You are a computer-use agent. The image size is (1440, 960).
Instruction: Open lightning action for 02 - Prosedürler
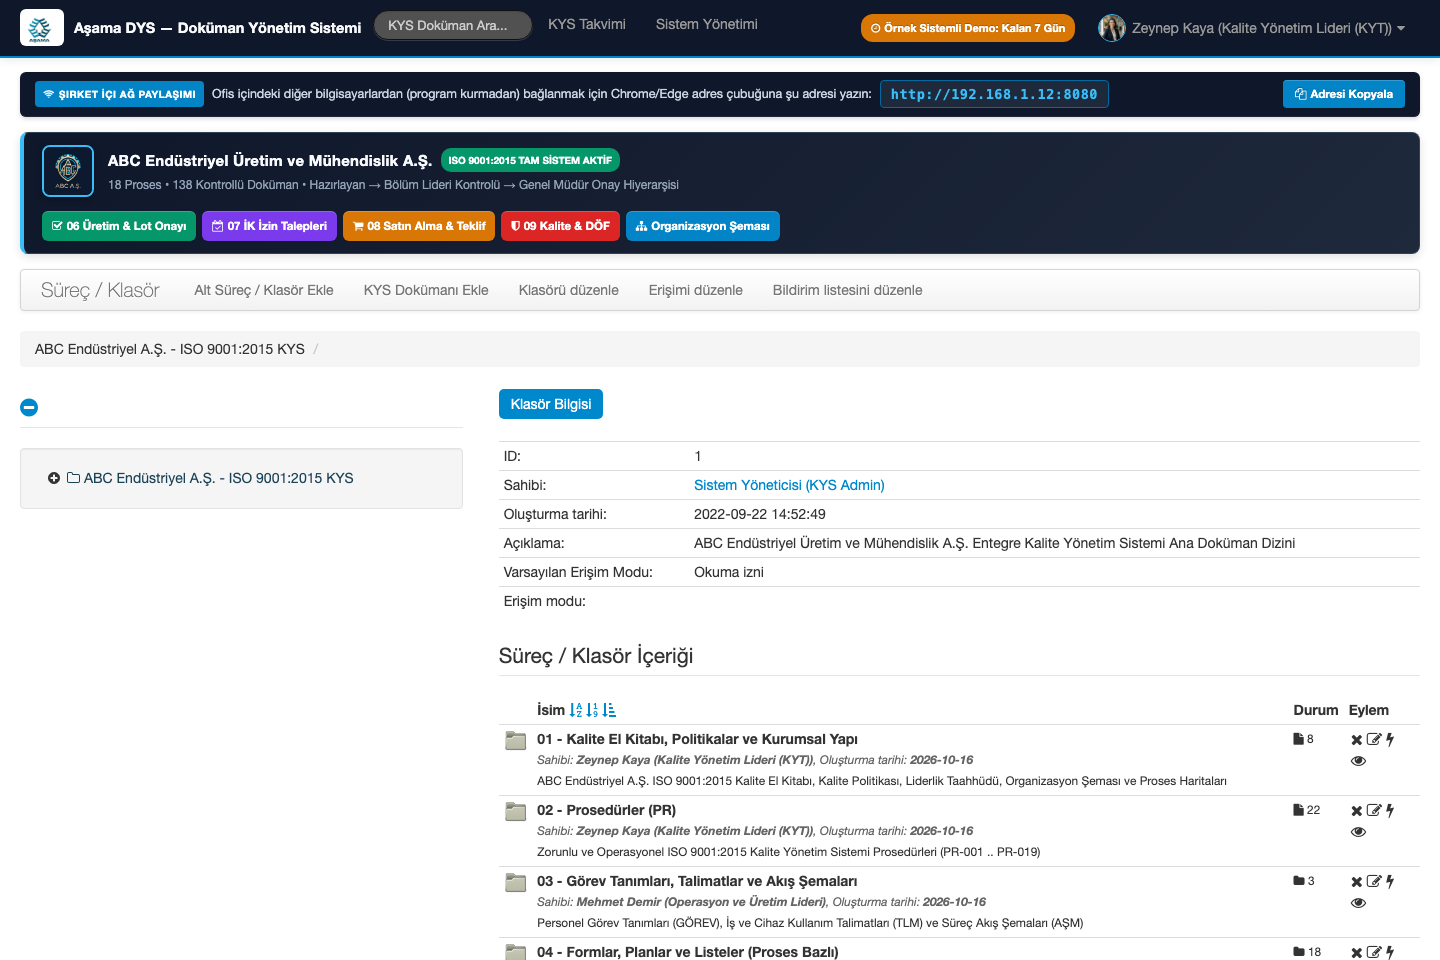1390,811
